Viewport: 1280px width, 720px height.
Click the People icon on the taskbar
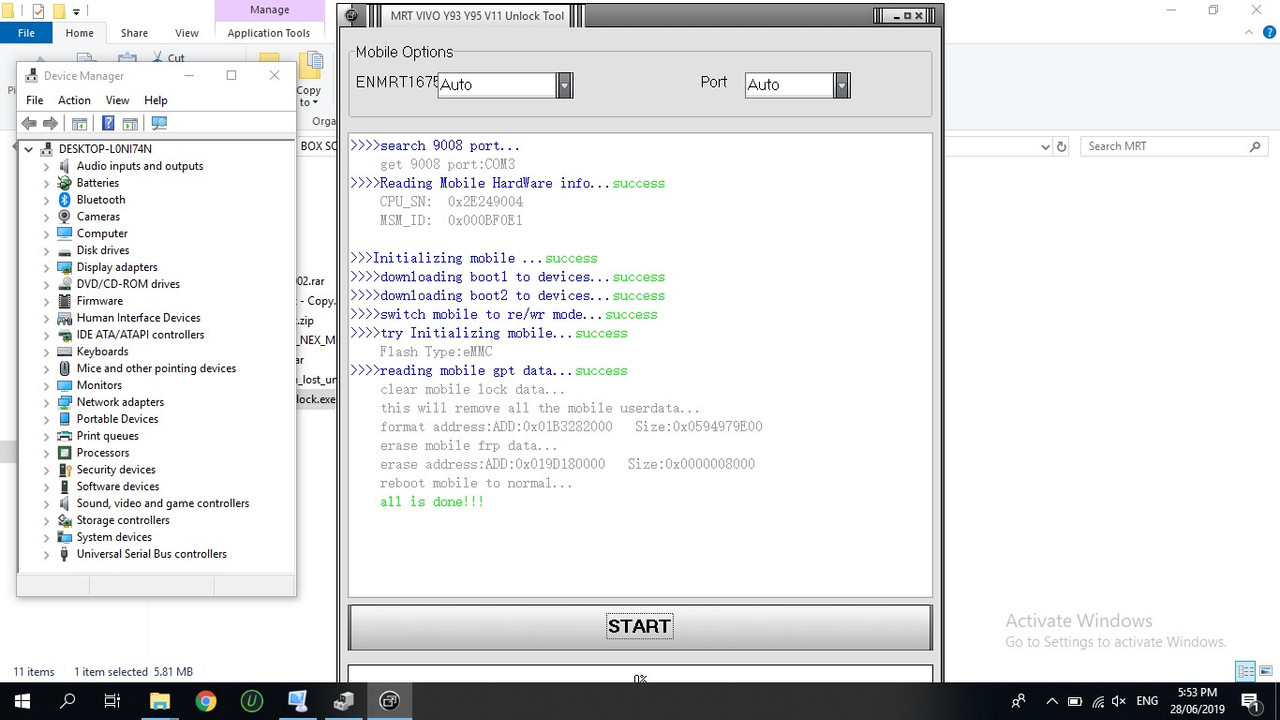pyautogui.click(x=1018, y=702)
